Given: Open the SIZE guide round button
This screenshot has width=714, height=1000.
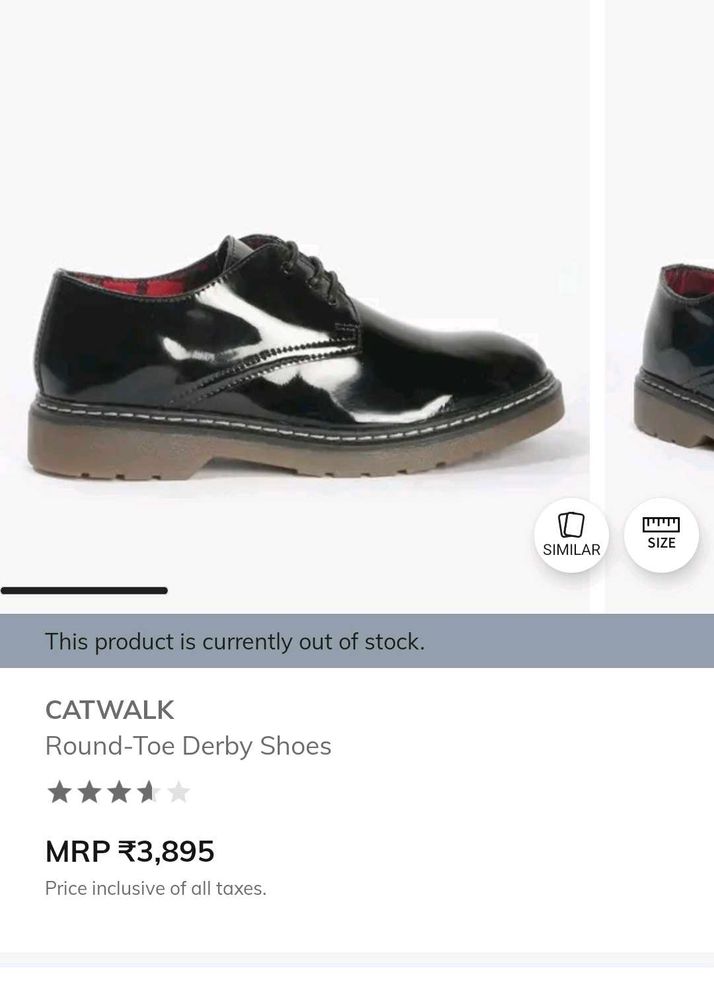Looking at the screenshot, I should point(661,536).
